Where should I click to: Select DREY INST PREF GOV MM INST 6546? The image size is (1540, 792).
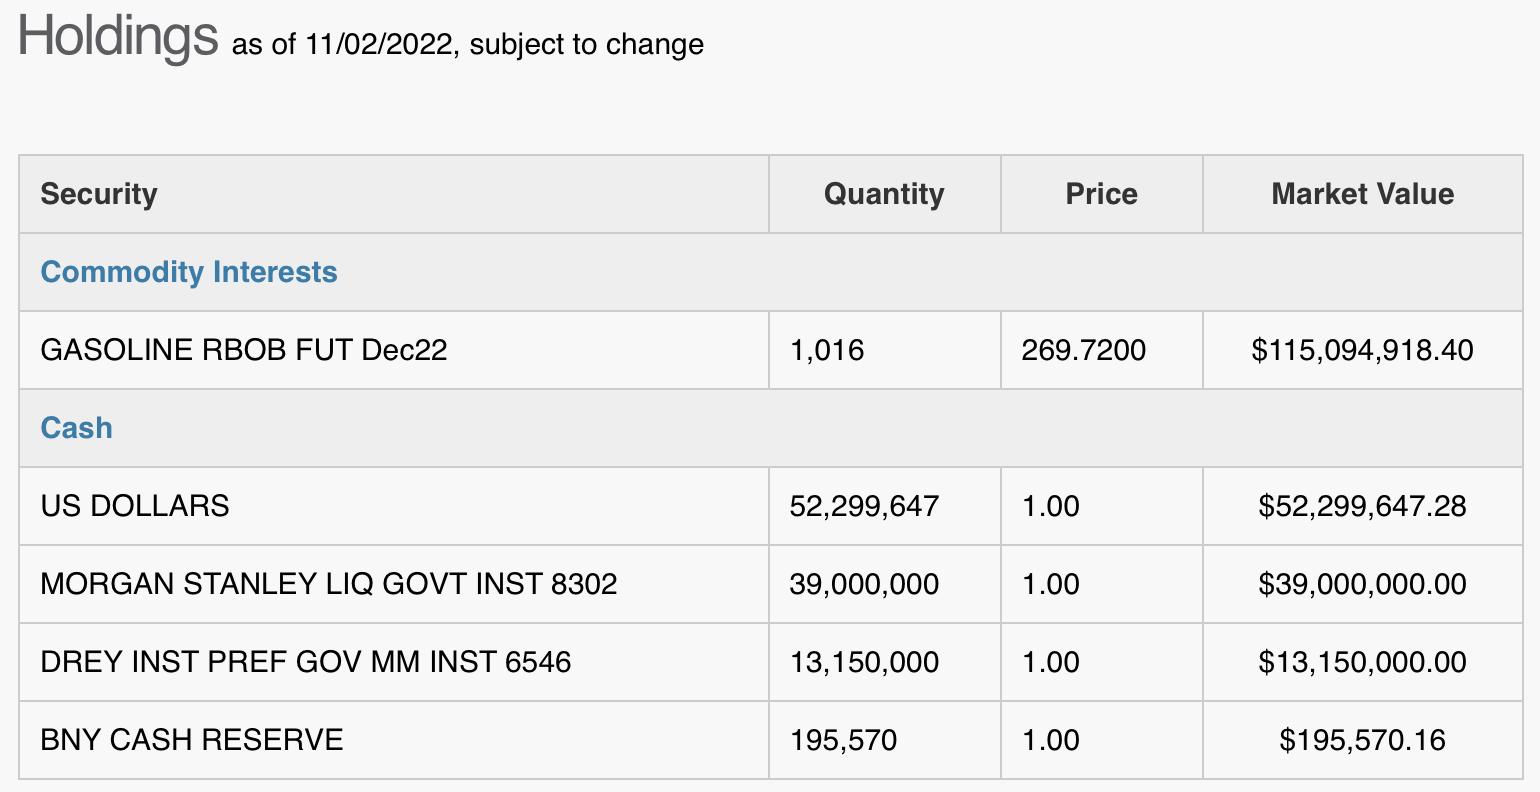click(306, 662)
